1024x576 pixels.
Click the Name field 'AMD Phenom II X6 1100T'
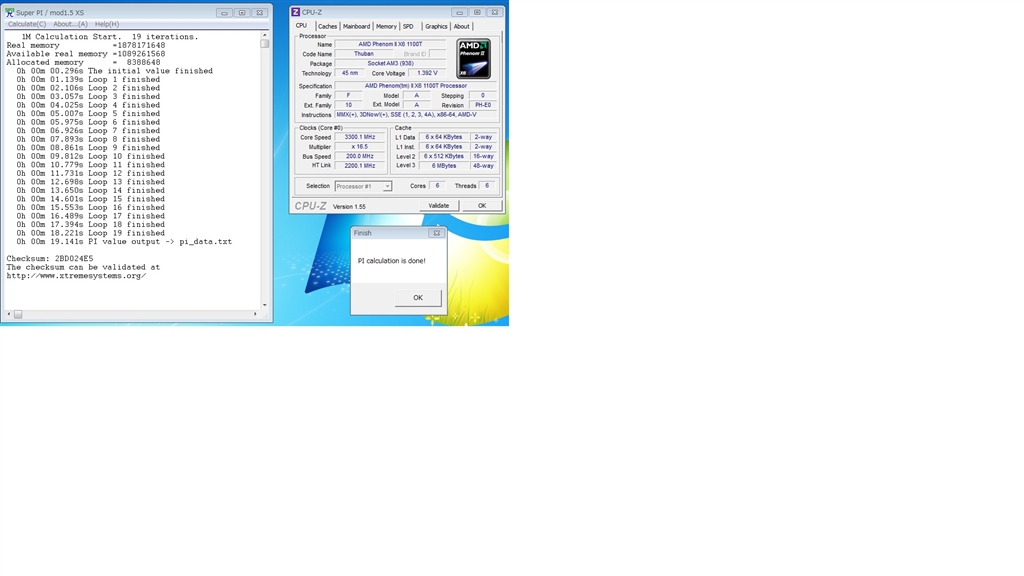pyautogui.click(x=390, y=44)
